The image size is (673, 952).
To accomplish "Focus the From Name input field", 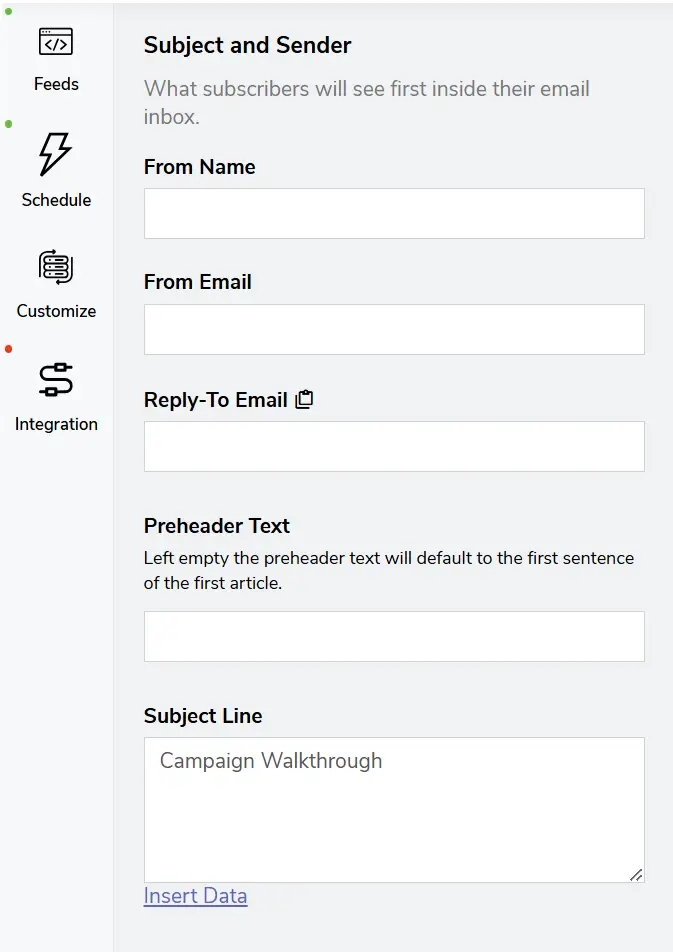I will pos(394,213).
